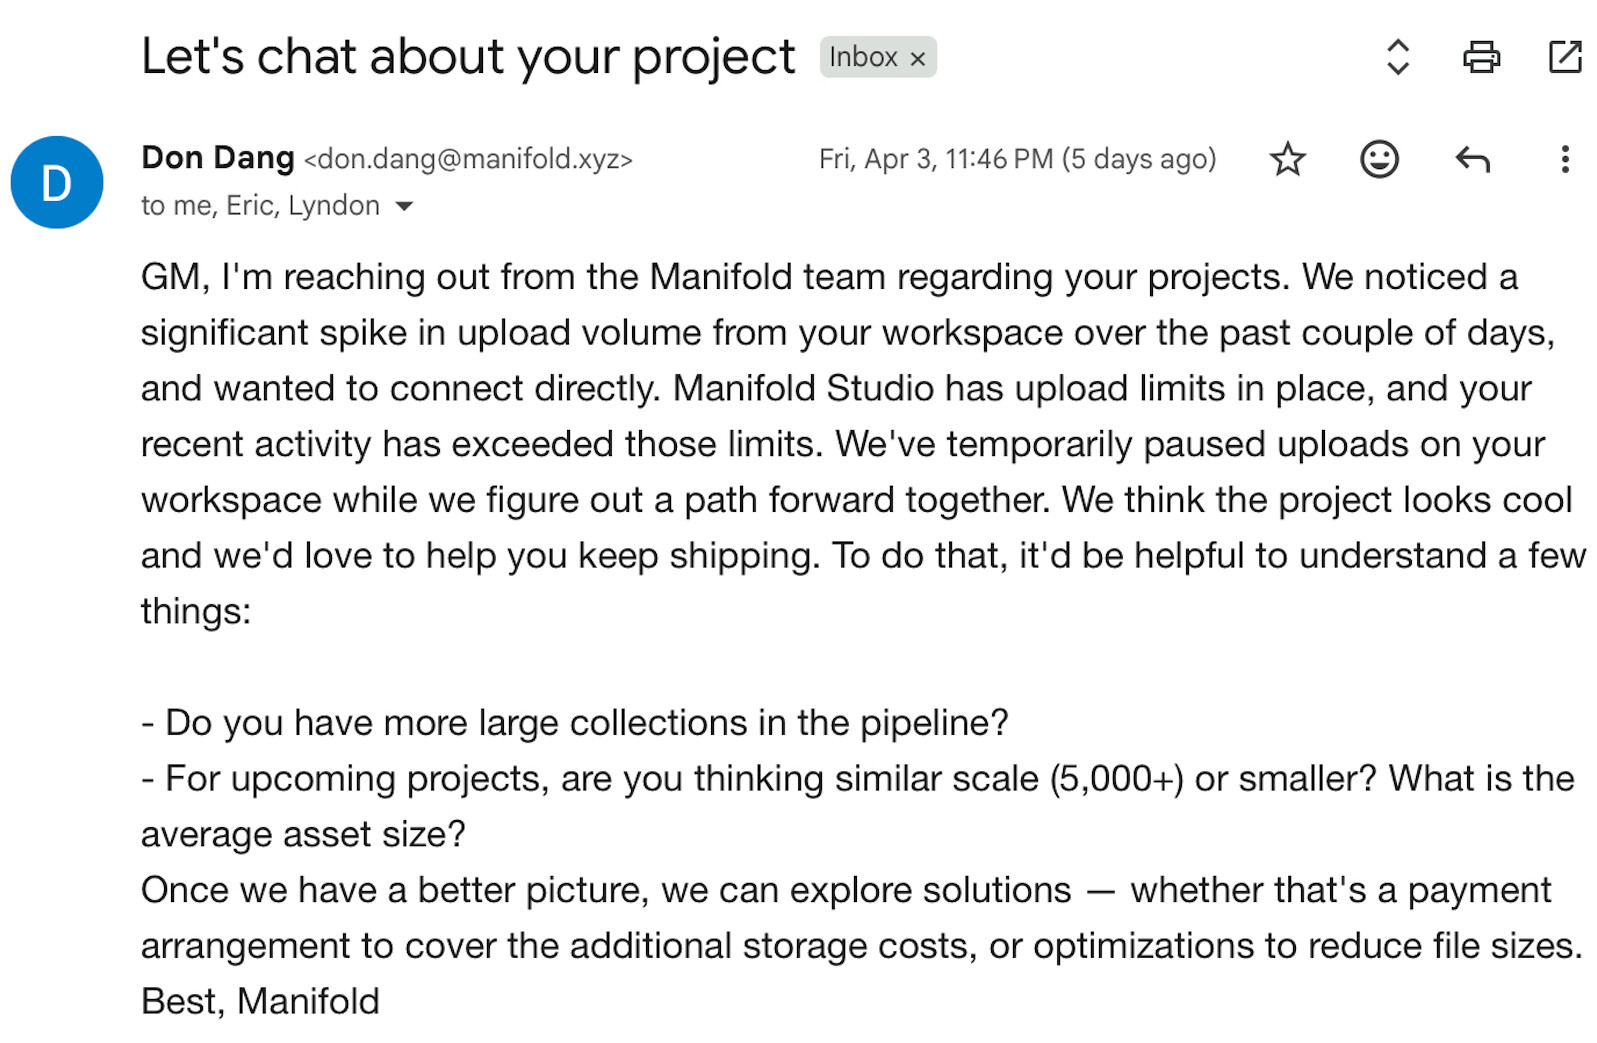Click the subject "Let's chat about your project"
The width and height of the screenshot is (1597, 1043).
tap(468, 57)
